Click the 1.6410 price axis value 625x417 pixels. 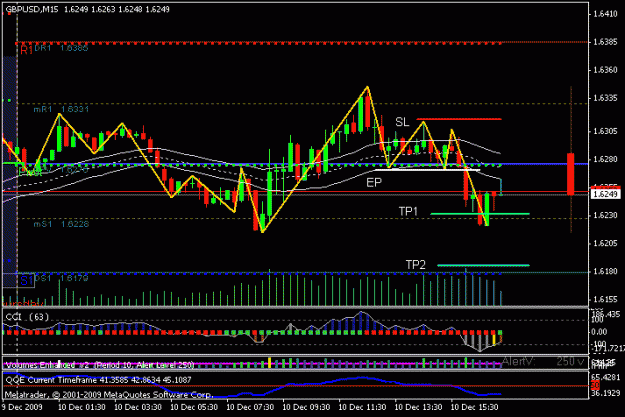tap(605, 14)
